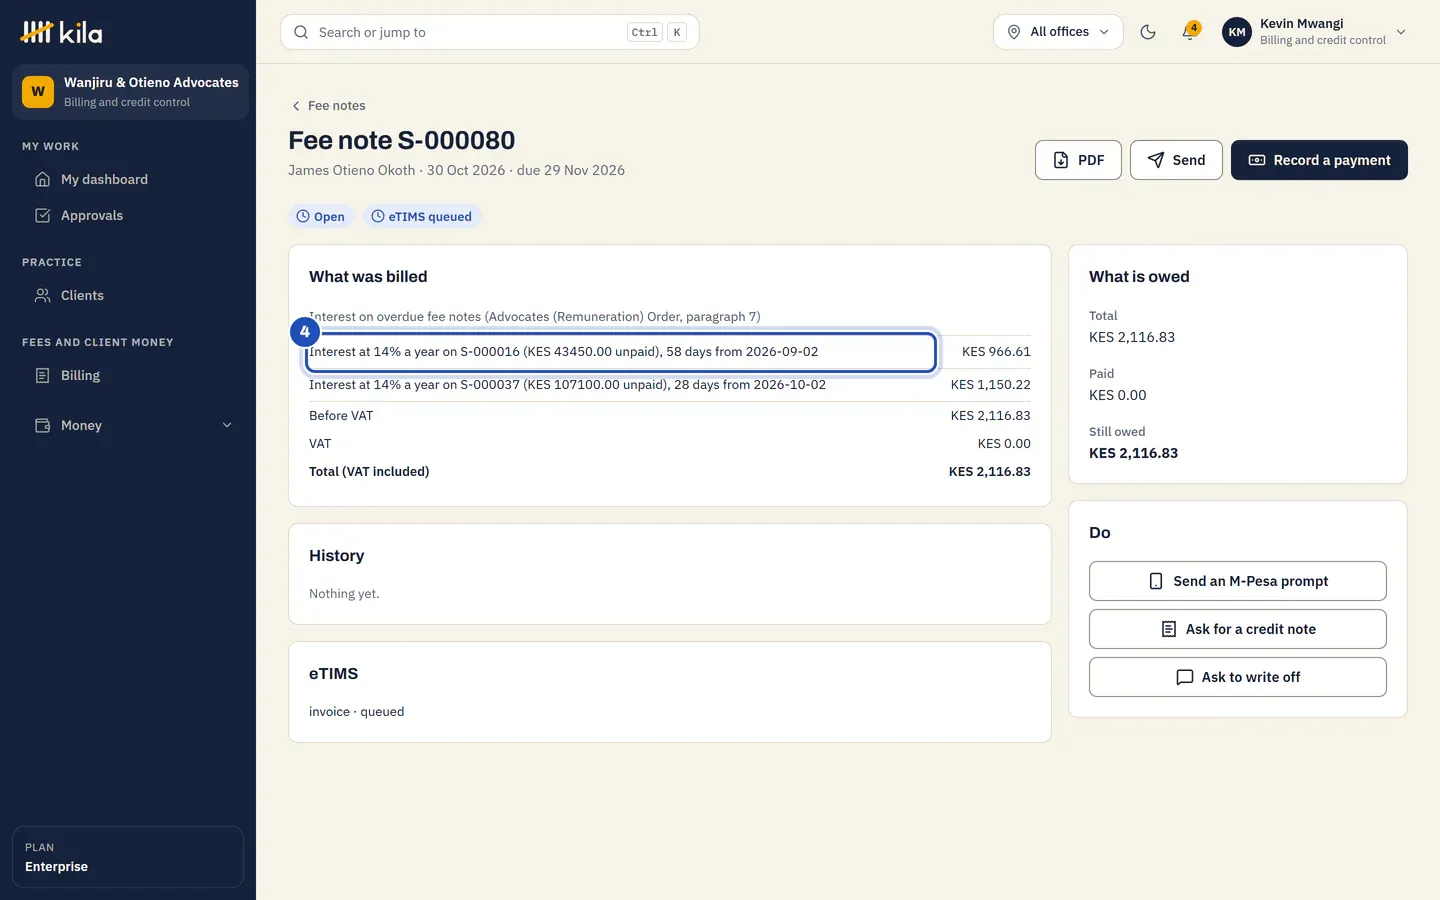1440x900 pixels.
Task: Click the Enterprise plan card
Action: tap(128, 857)
